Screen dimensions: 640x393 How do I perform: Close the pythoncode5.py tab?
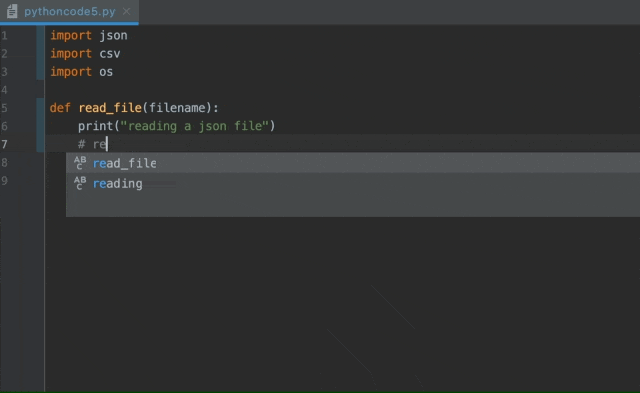tap(127, 11)
